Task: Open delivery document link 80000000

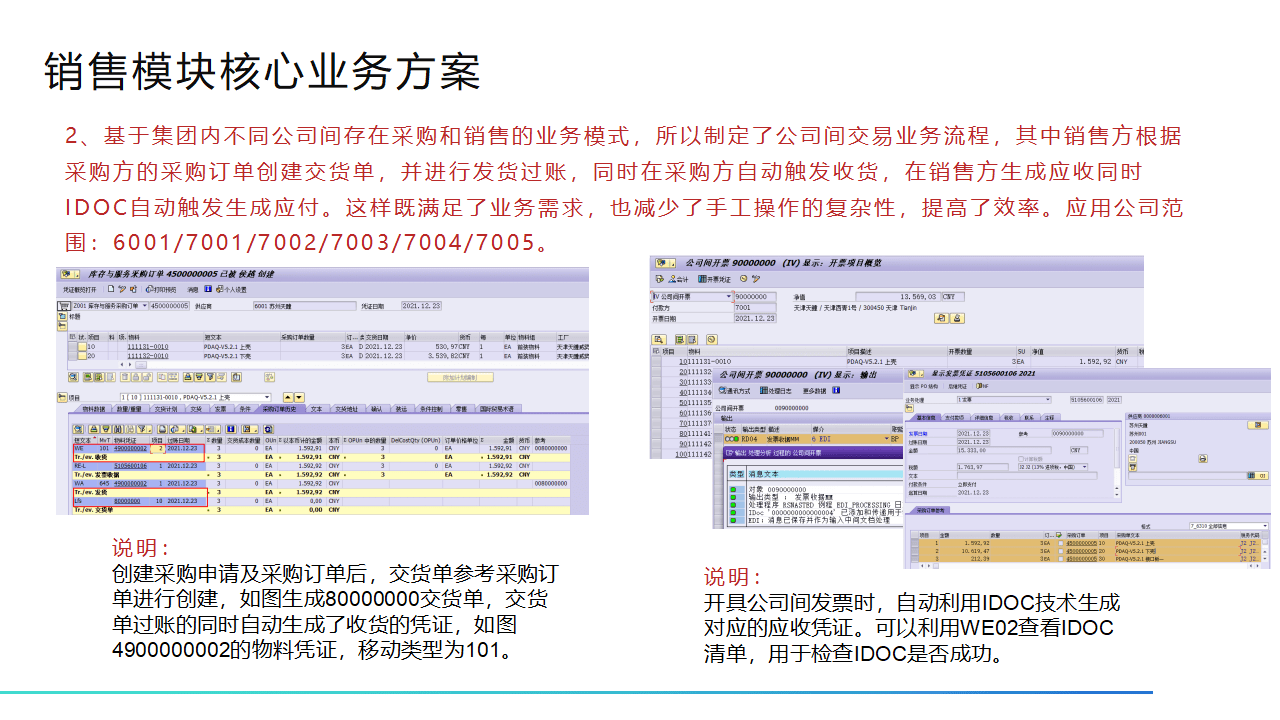Action: click(x=127, y=501)
